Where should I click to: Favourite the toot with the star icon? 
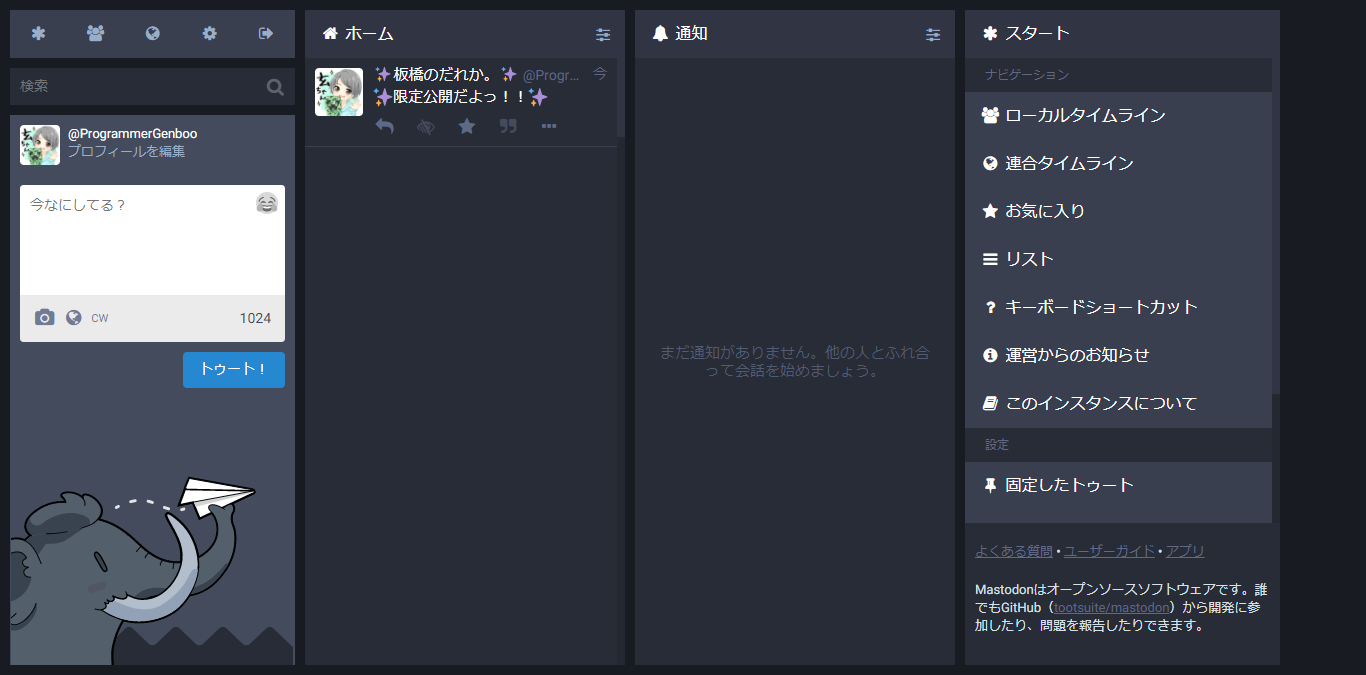coord(466,126)
